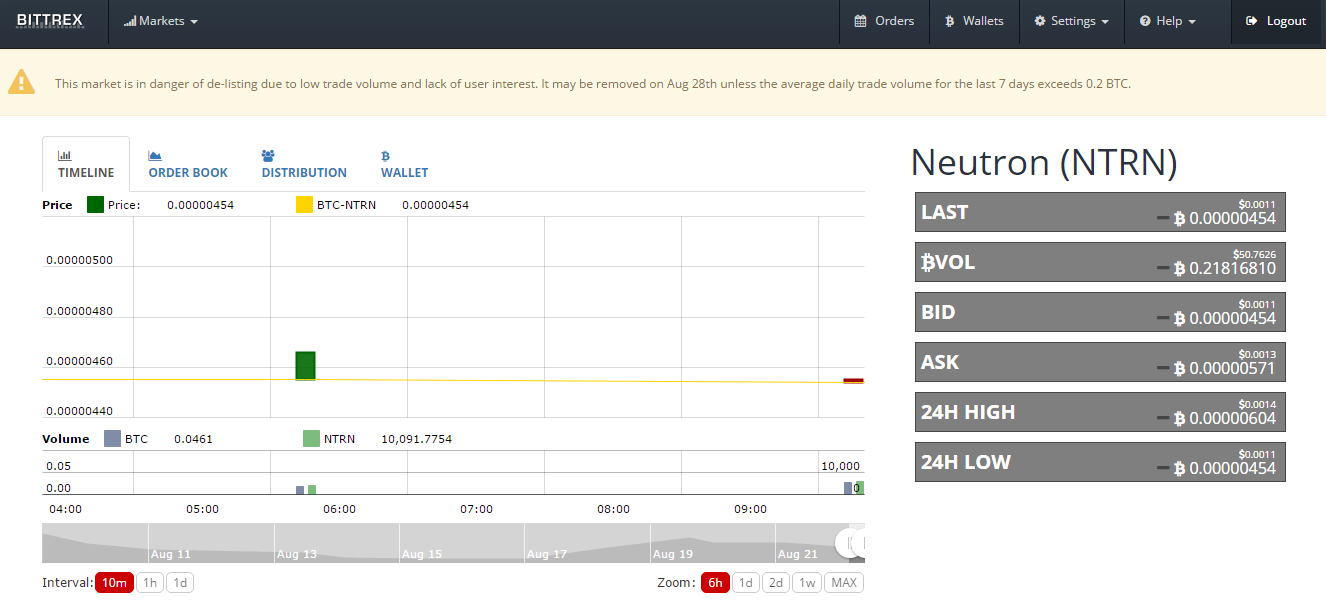The image size is (1326, 604).
Task: Click the price axis label "0.00000460"
Action: (x=79, y=361)
